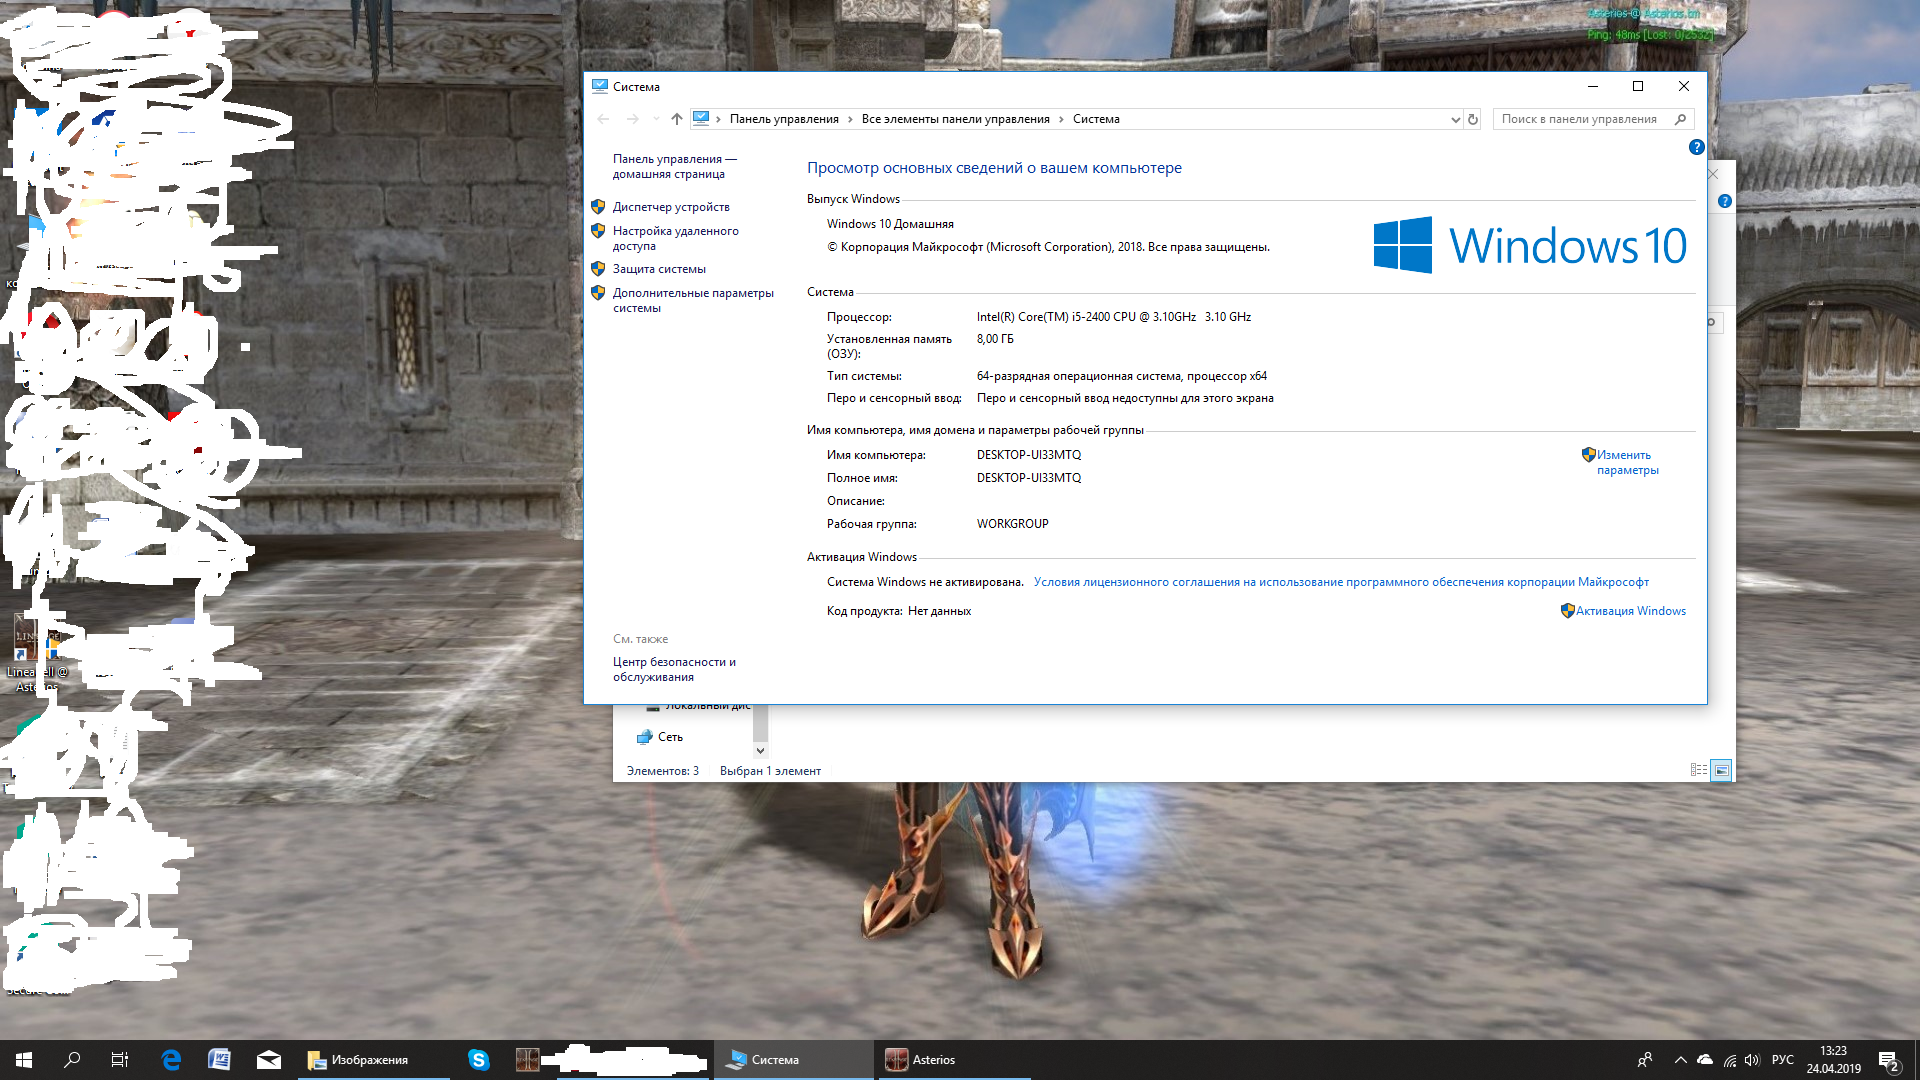Switch to Изображения Explorer window in taskbar

click(x=374, y=1060)
